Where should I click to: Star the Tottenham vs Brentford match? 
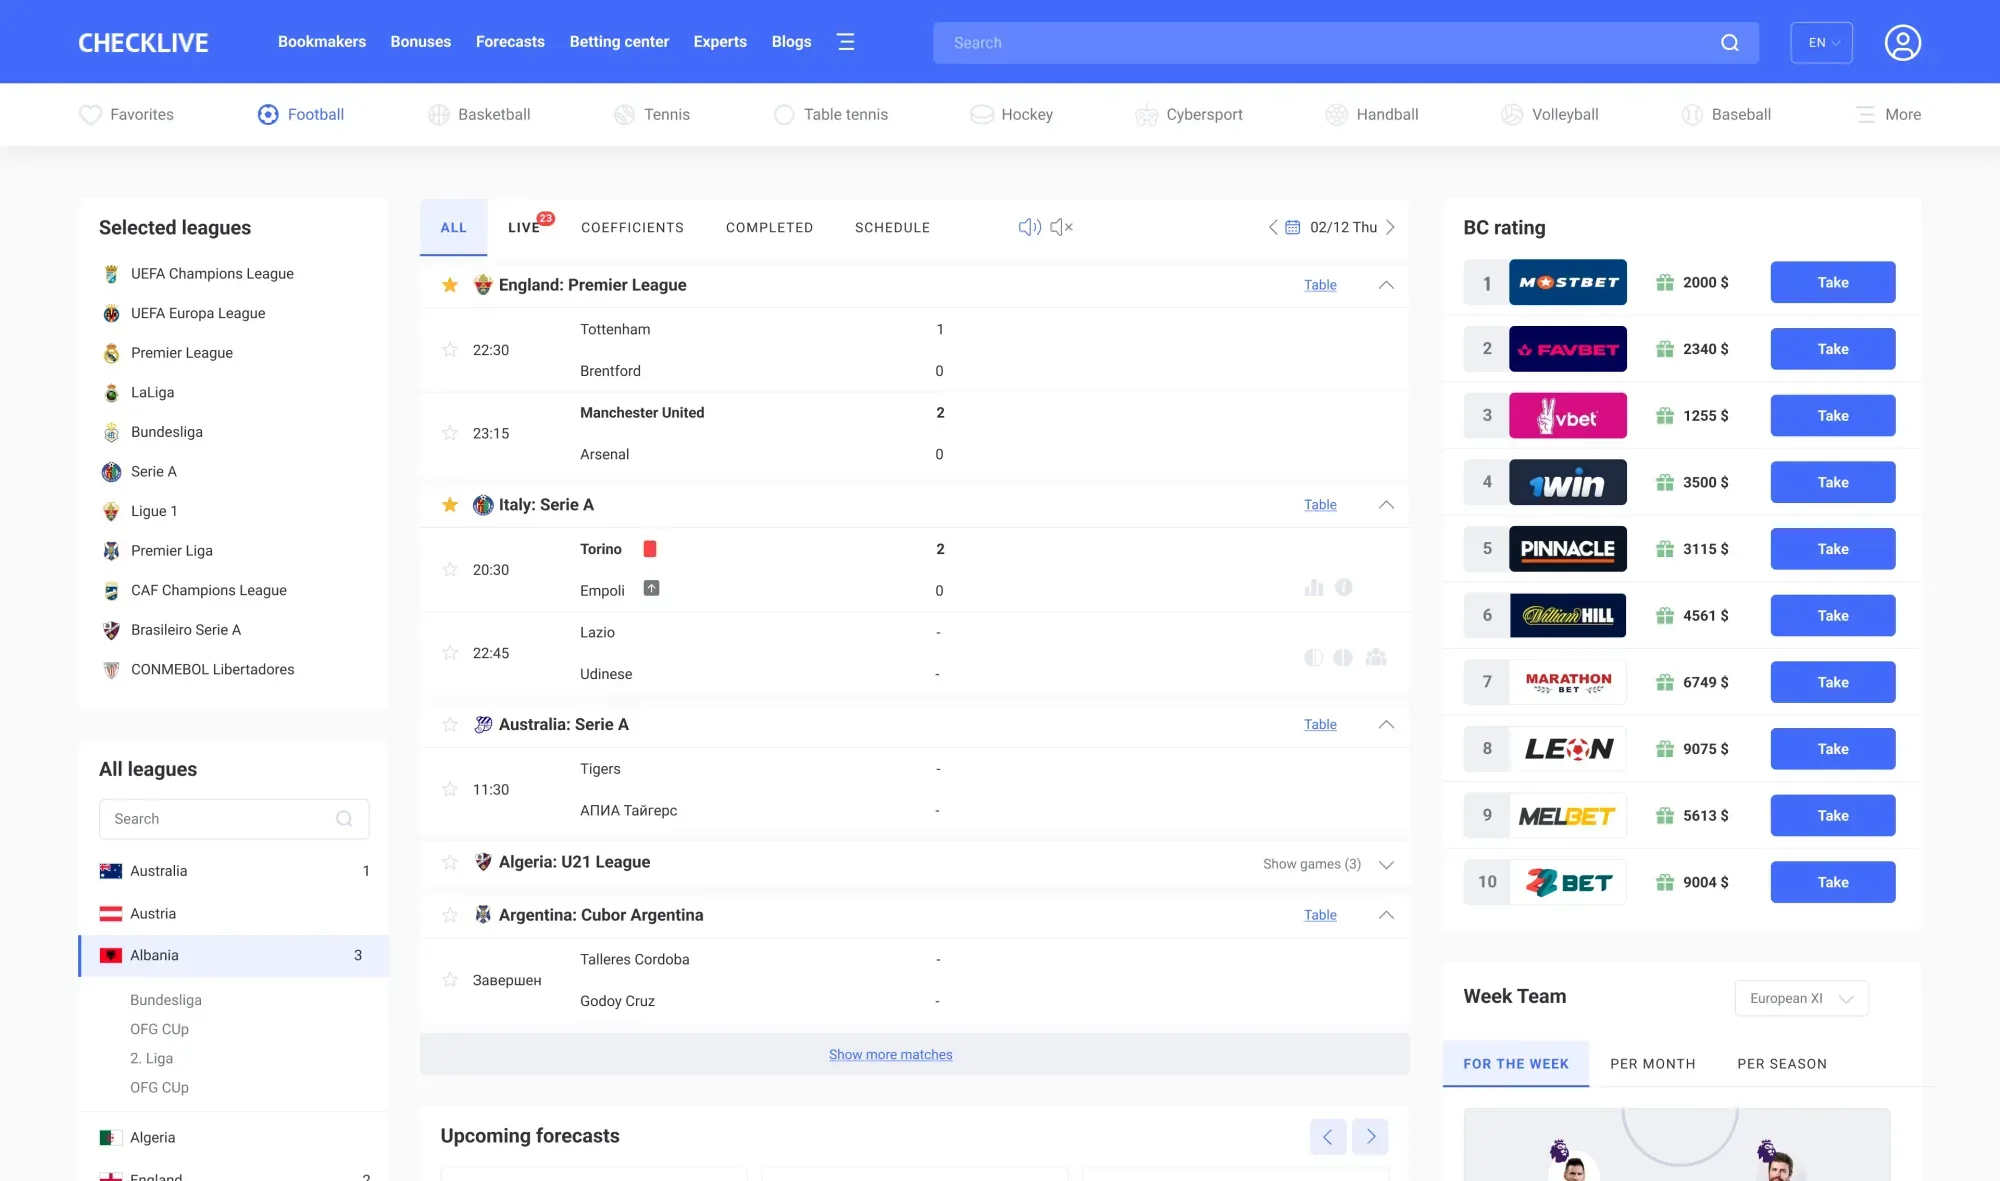(x=450, y=350)
